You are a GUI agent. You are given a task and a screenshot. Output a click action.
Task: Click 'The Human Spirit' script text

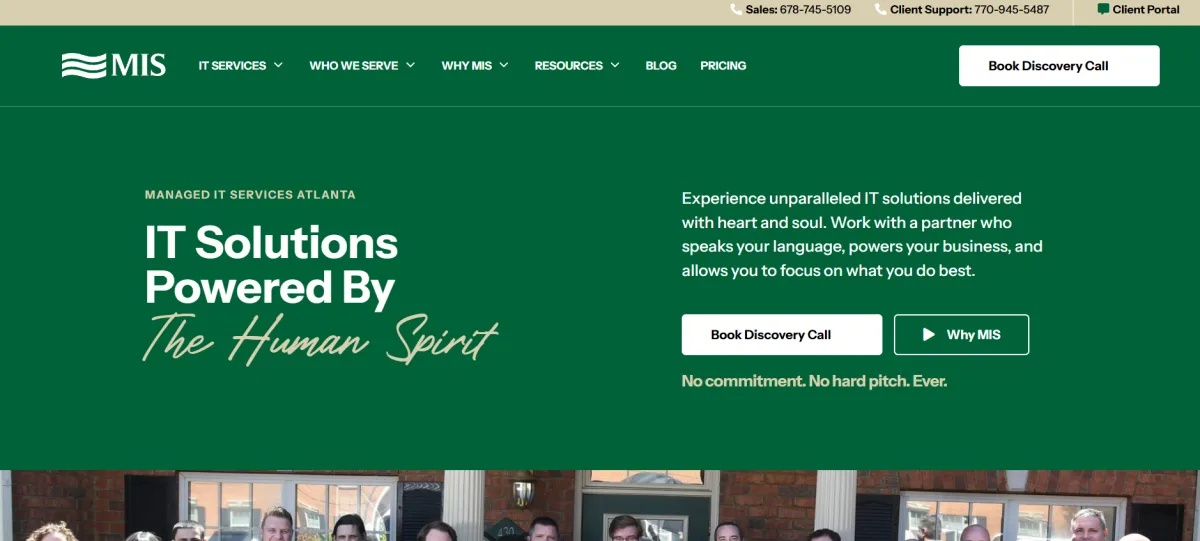tap(320, 339)
